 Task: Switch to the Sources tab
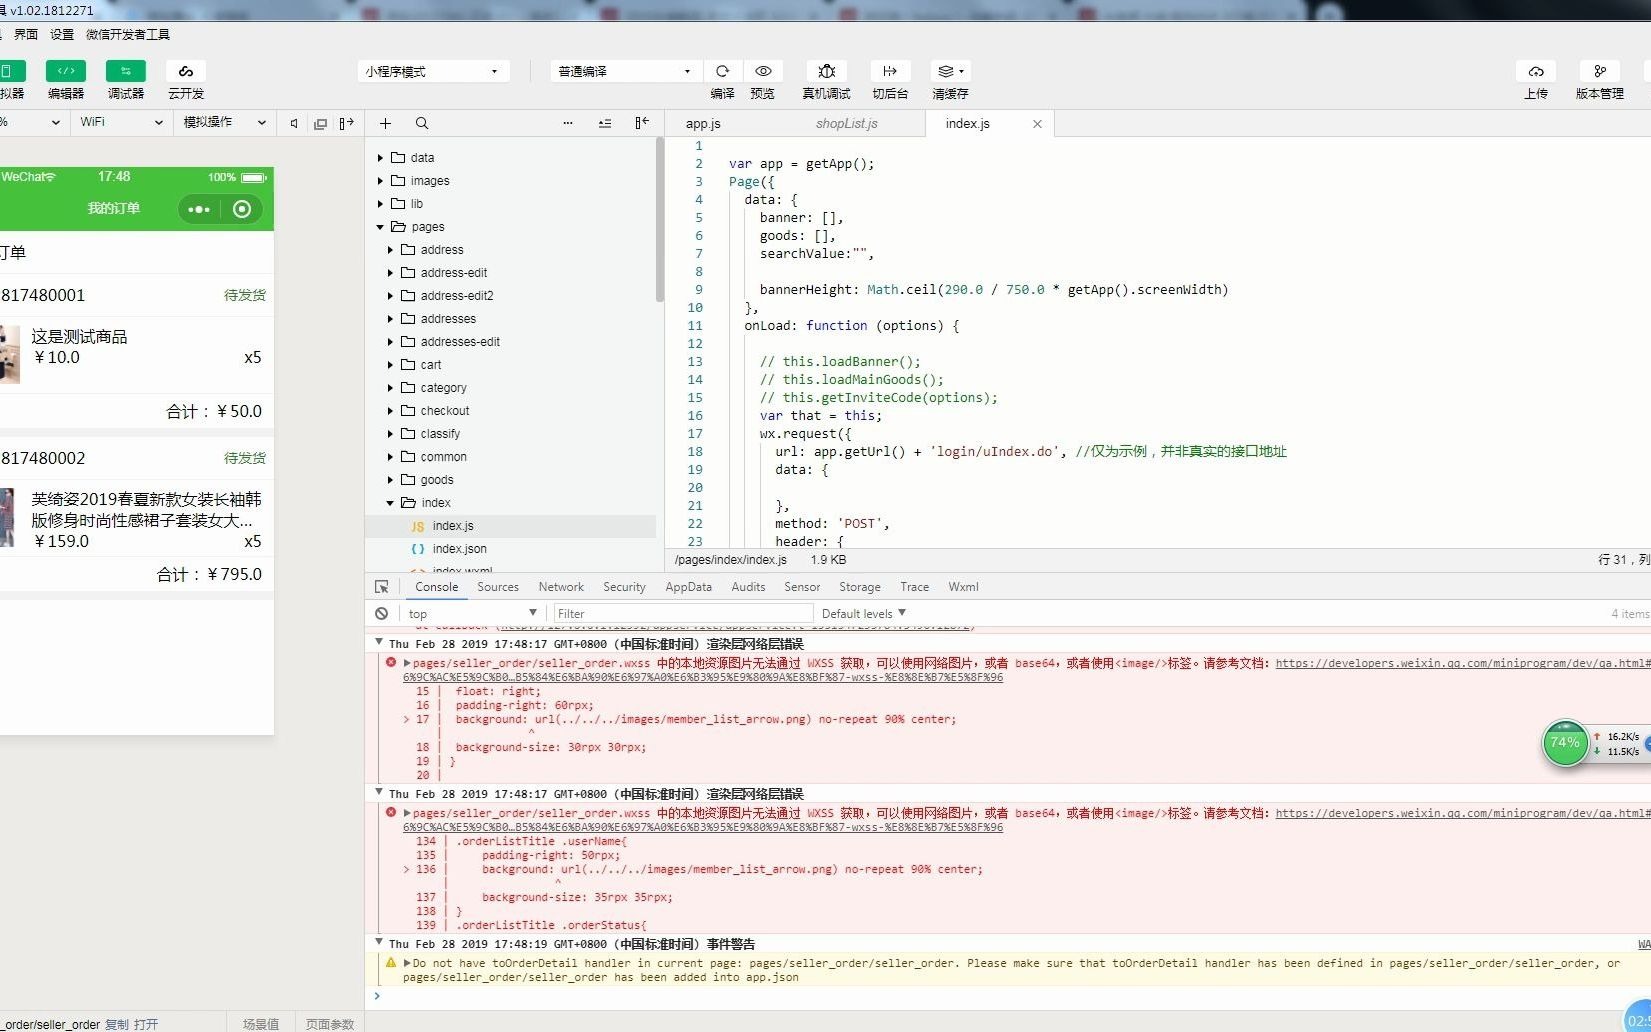(497, 587)
